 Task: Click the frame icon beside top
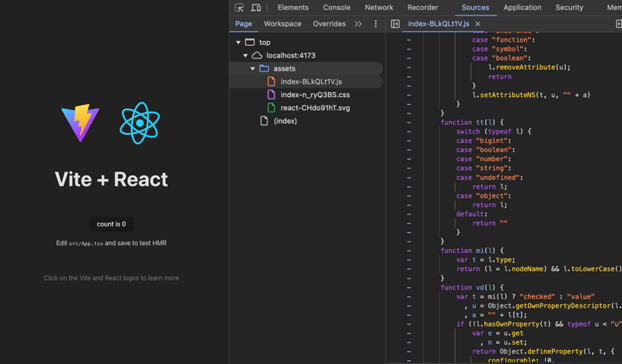pos(250,42)
